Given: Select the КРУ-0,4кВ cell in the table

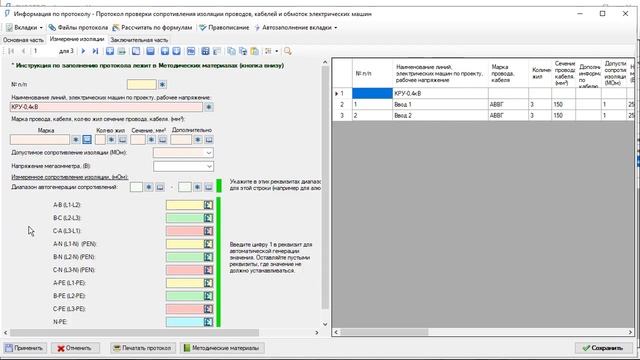Looking at the screenshot, I should (x=440, y=93).
